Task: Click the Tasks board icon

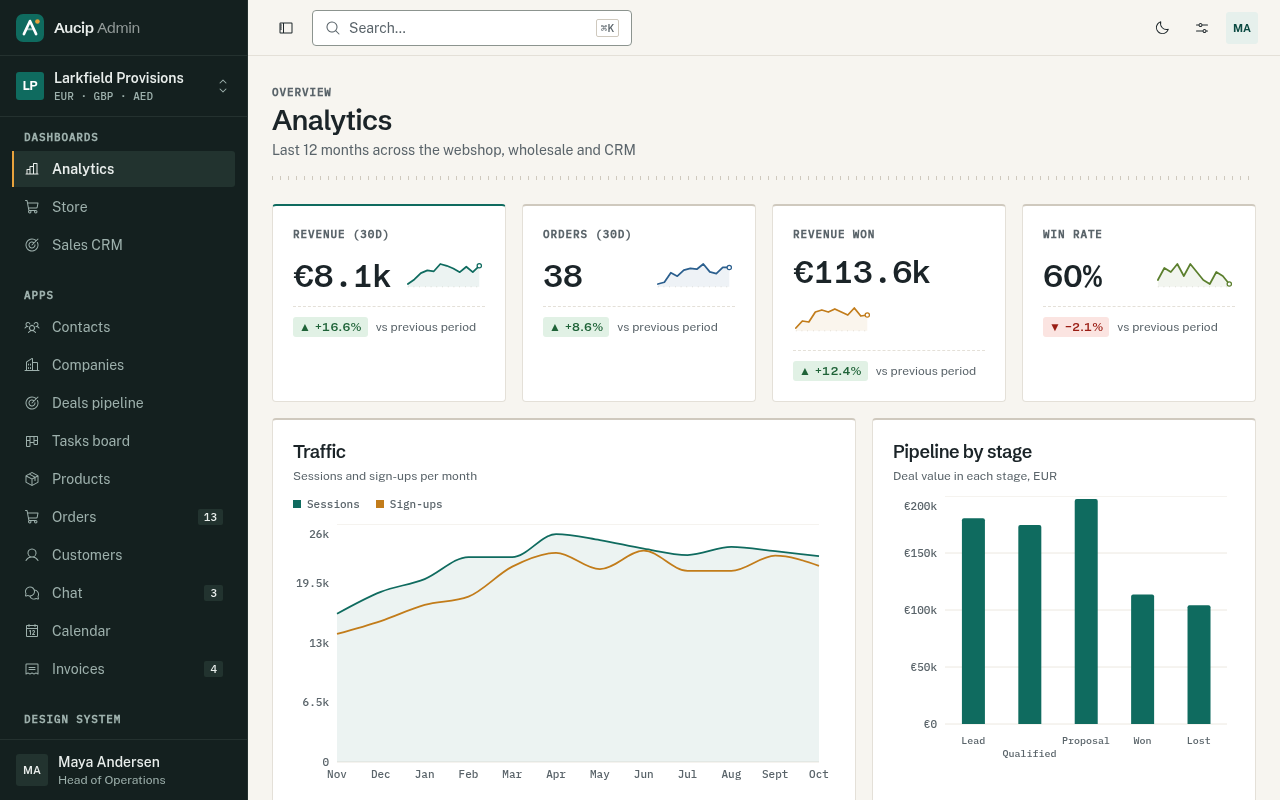Action: pyautogui.click(x=32, y=441)
